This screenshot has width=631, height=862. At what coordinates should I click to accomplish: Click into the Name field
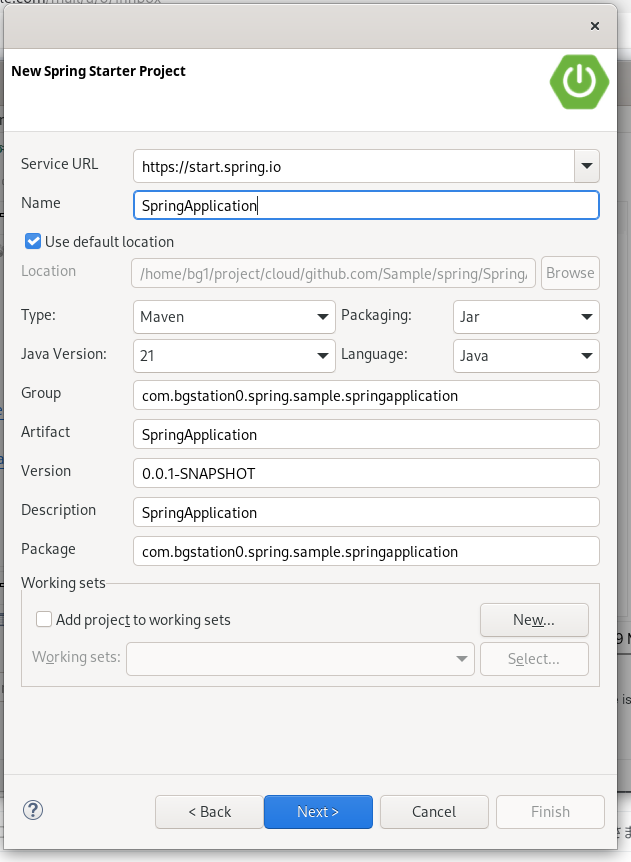(x=366, y=205)
